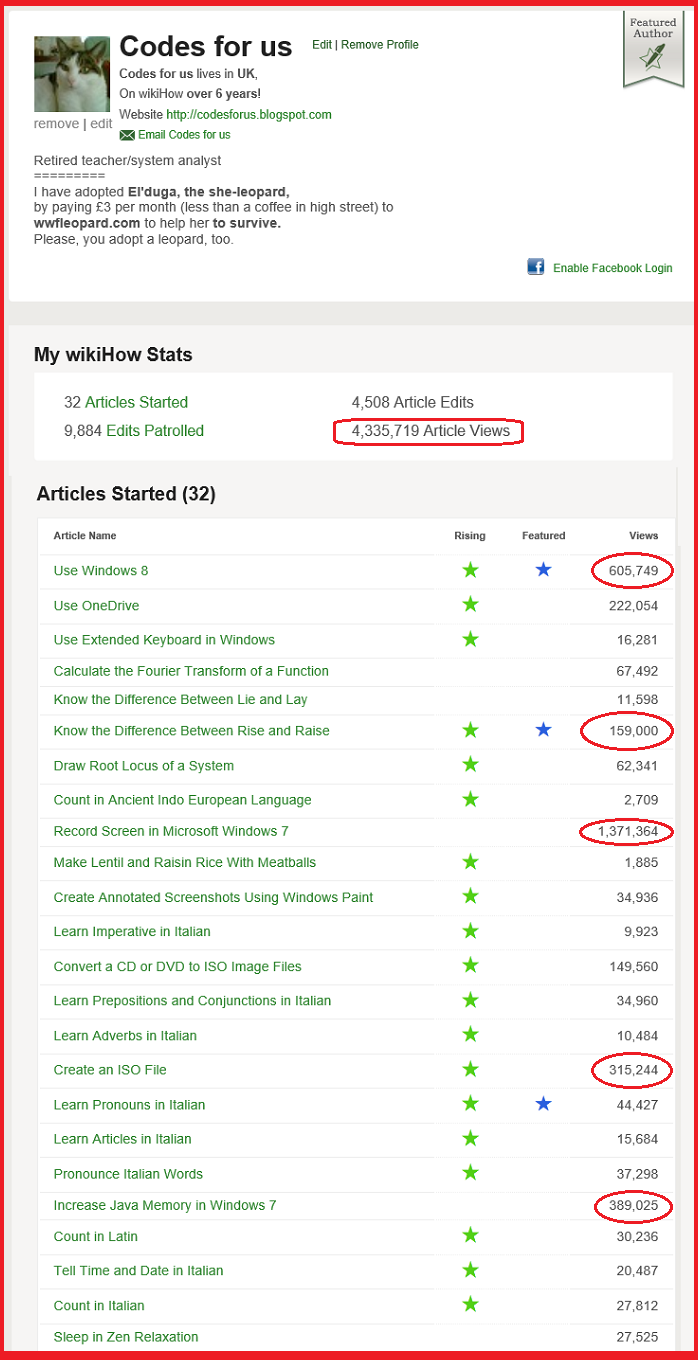The width and height of the screenshot is (698, 1360).
Task: Click the Featured column header
Action: [x=543, y=536]
